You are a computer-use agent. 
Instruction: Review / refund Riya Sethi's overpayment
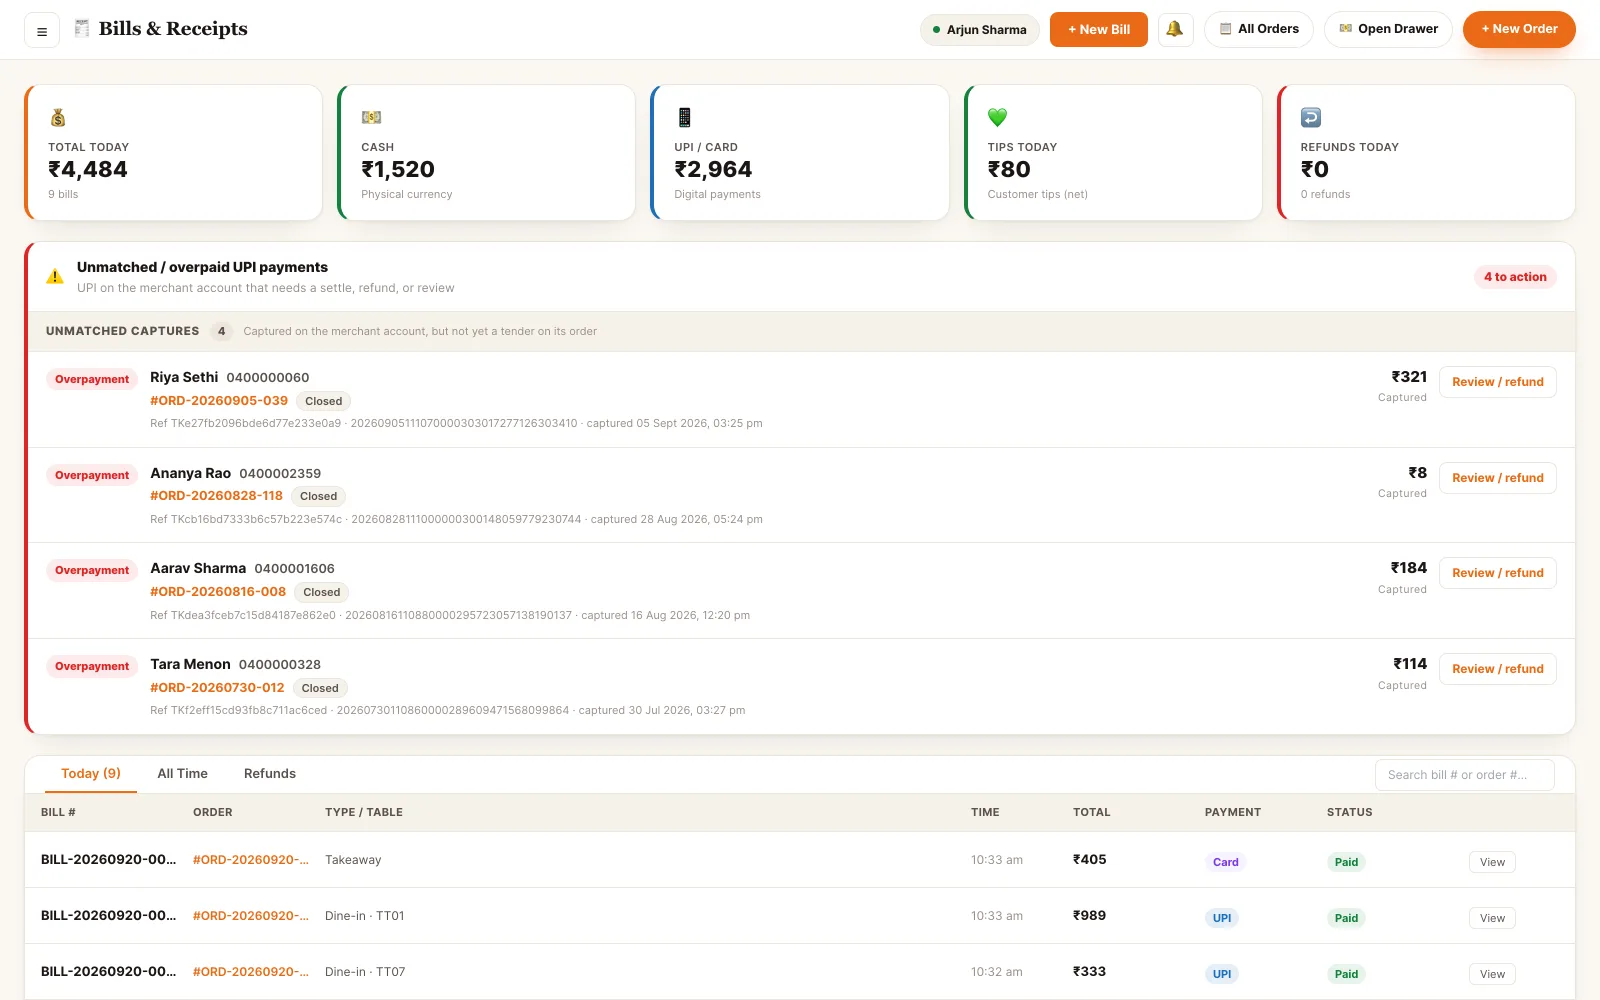1497,382
